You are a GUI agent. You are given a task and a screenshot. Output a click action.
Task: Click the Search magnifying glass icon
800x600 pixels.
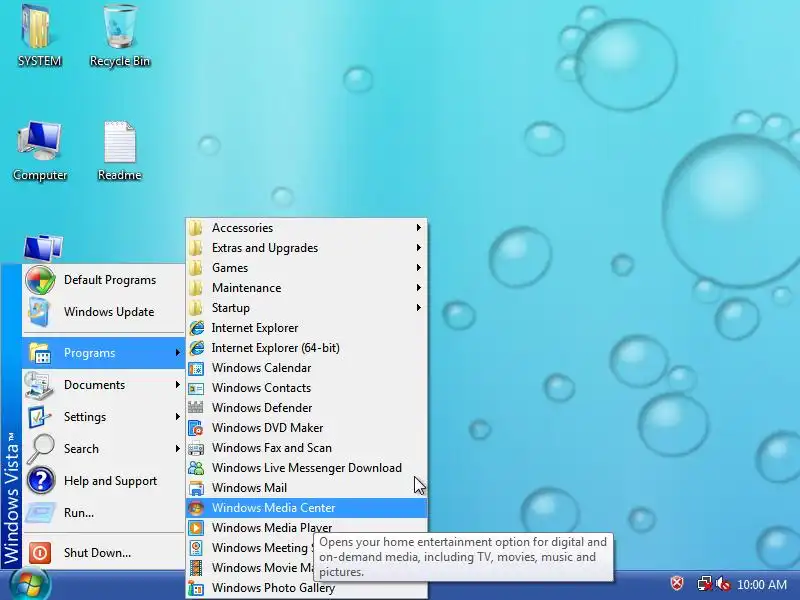pyautogui.click(x=40, y=448)
